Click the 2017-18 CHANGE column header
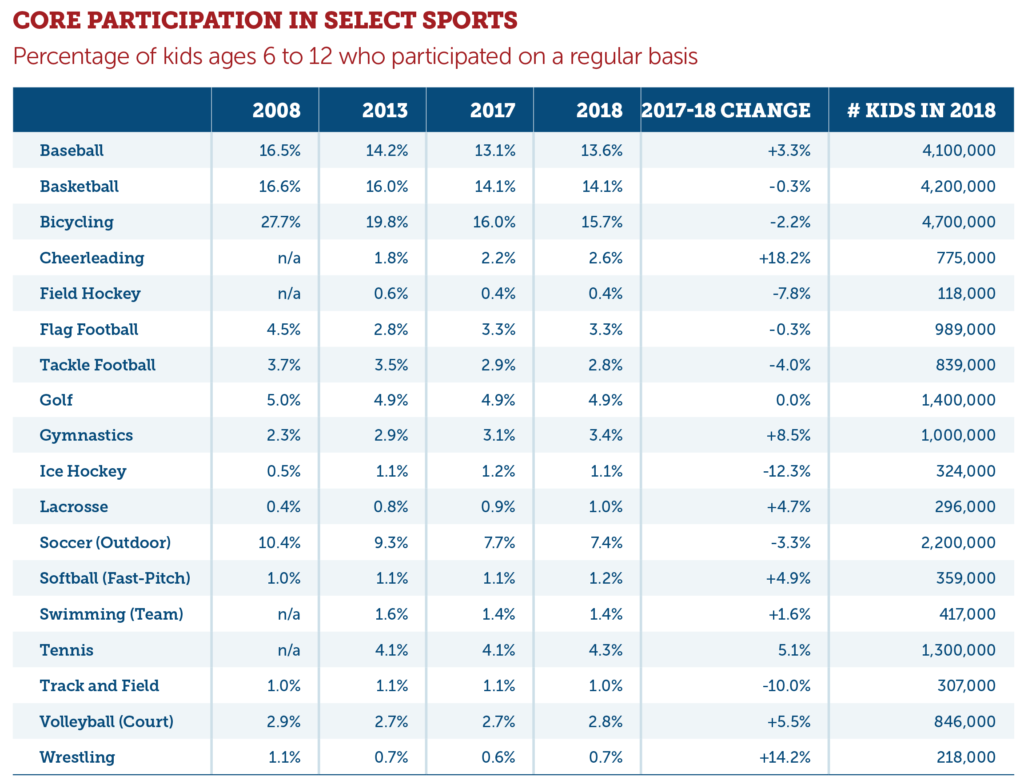The height and width of the screenshot is (784, 1024). (x=726, y=110)
